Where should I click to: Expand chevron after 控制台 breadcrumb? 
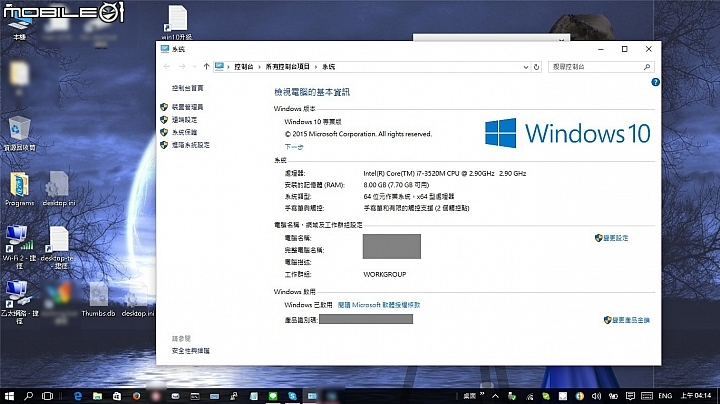(x=259, y=67)
